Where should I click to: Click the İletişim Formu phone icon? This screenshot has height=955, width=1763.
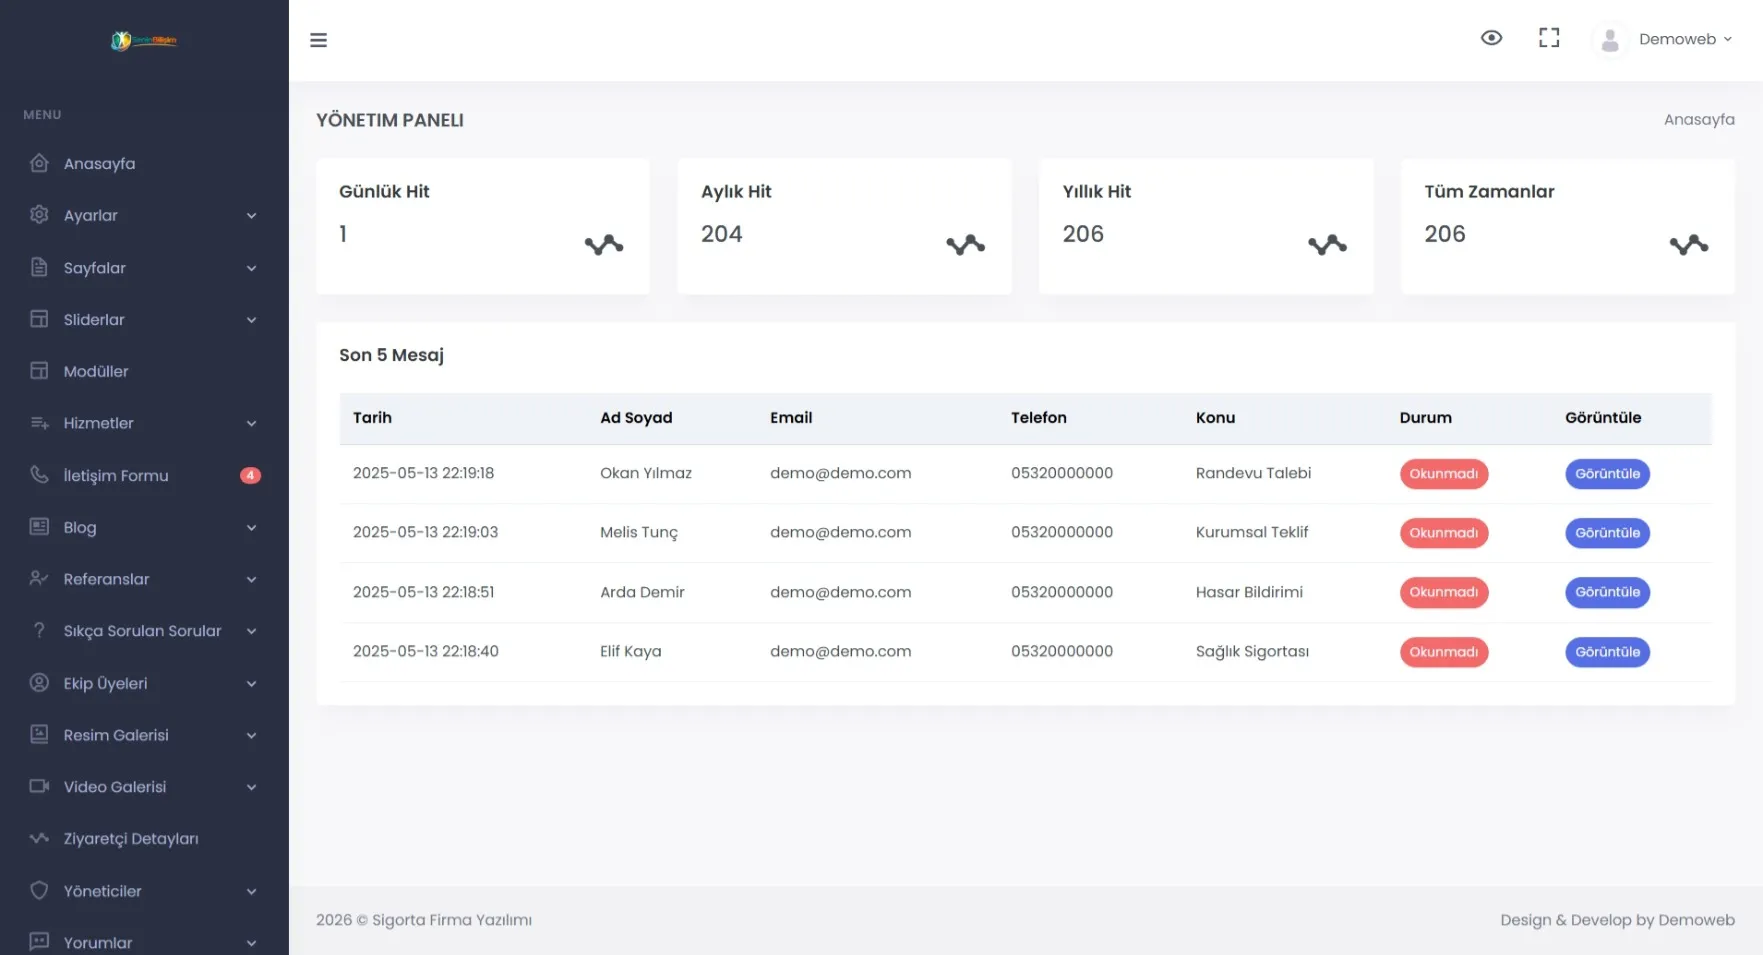point(39,475)
